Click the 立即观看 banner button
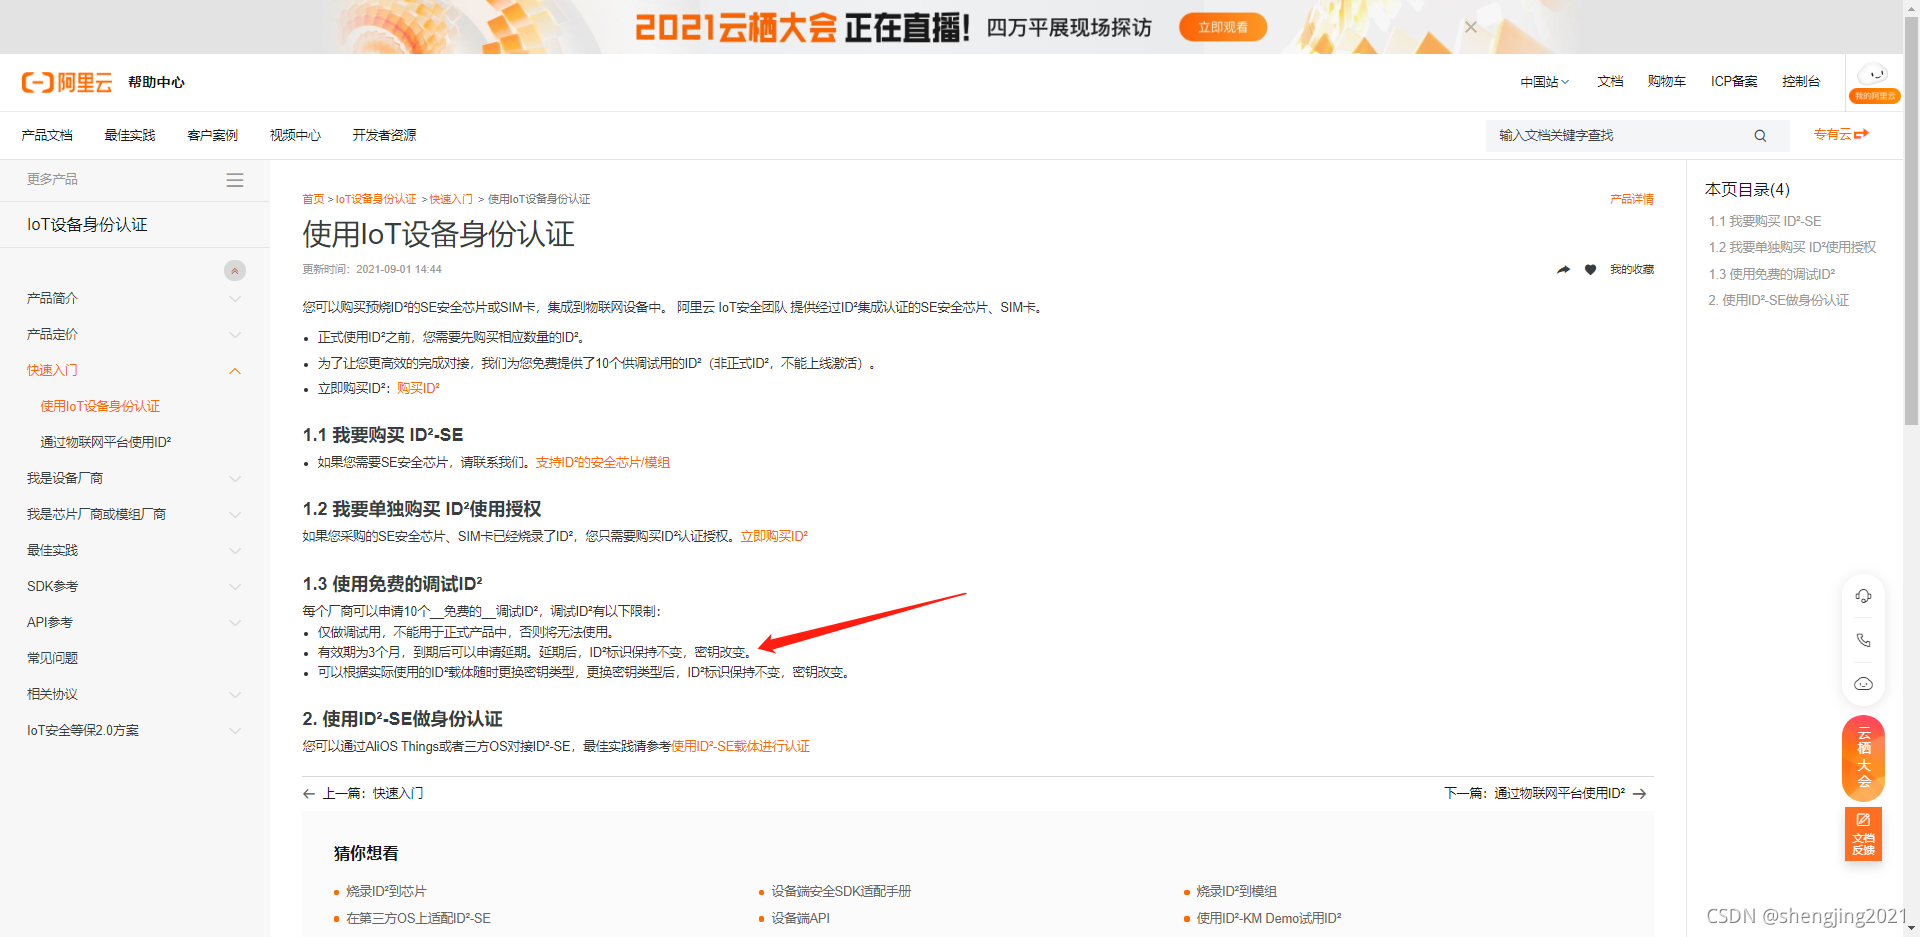This screenshot has width=1920, height=937. pyautogui.click(x=1223, y=27)
